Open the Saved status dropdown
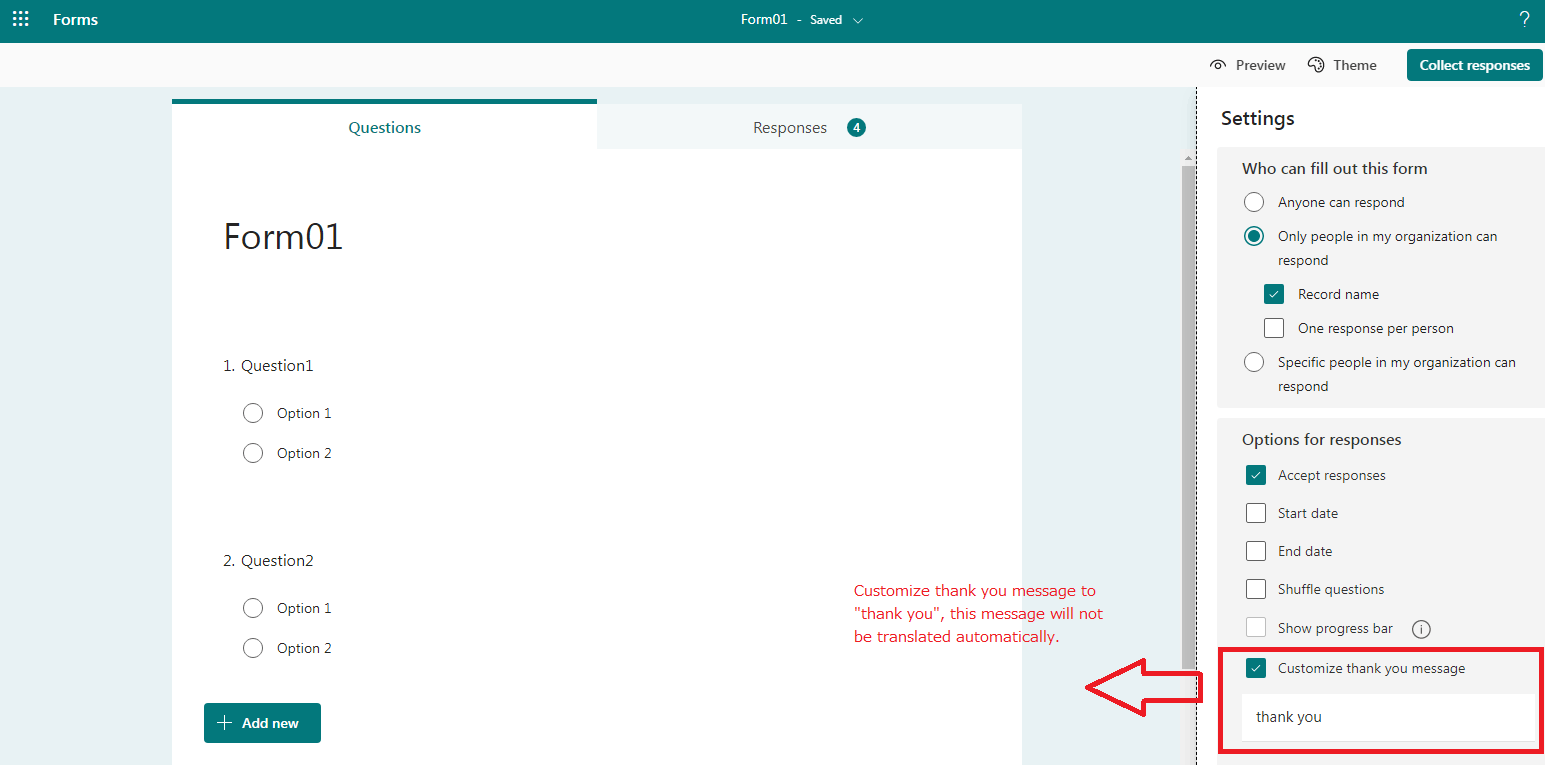This screenshot has width=1545, height=765. coord(857,19)
